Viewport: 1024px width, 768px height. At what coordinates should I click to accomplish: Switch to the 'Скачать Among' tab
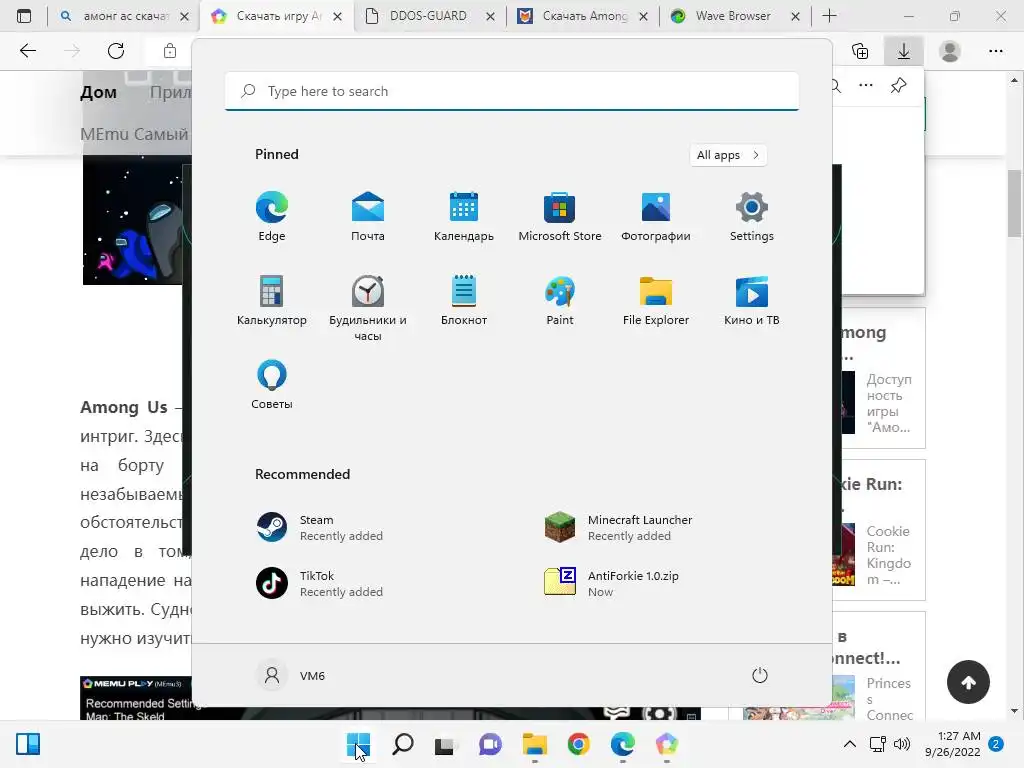click(584, 16)
